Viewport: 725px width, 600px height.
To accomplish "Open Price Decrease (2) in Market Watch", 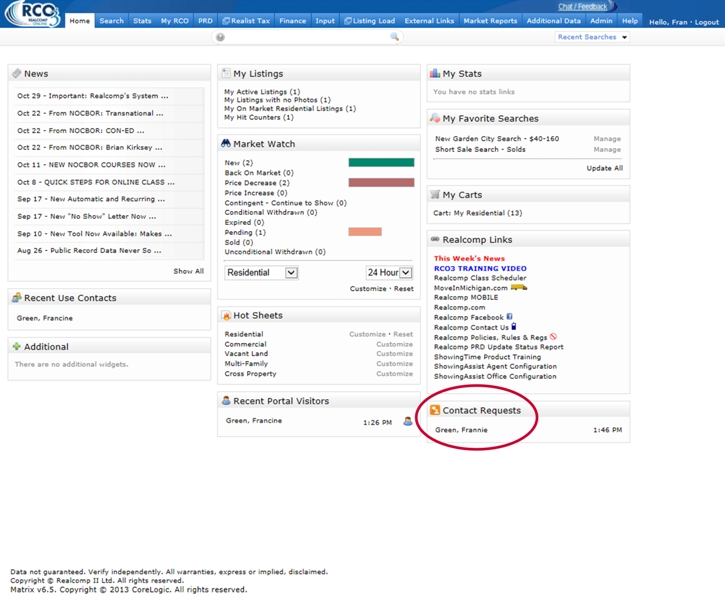I will [257, 183].
